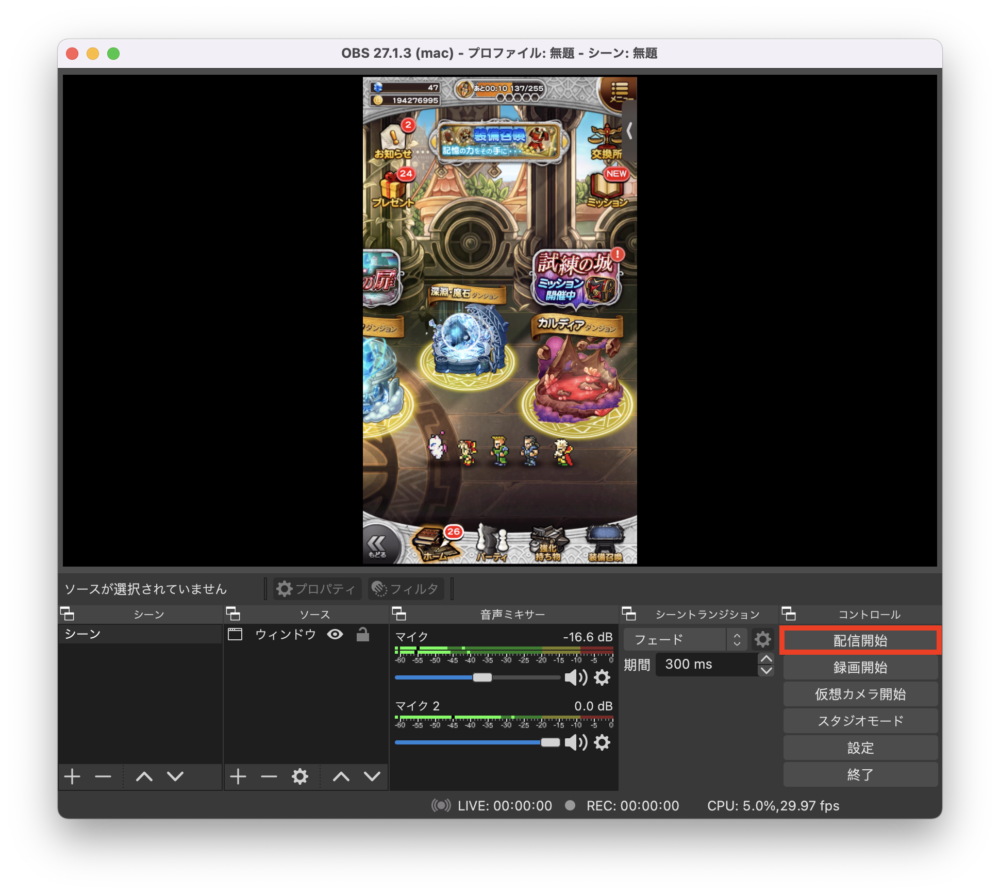The image size is (1000, 895).
Task: Toggle スタジオモード on
Action: (860, 721)
